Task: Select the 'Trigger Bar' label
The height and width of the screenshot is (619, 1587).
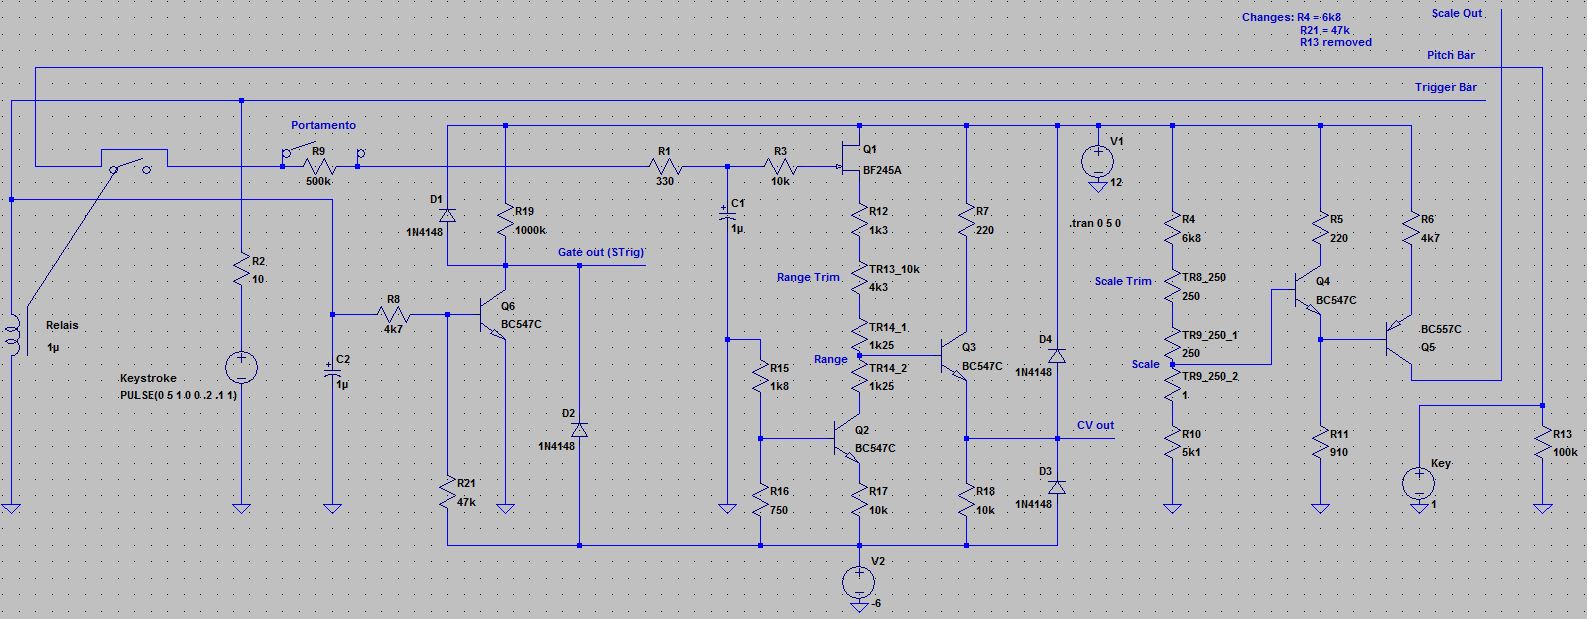Action: [1446, 87]
